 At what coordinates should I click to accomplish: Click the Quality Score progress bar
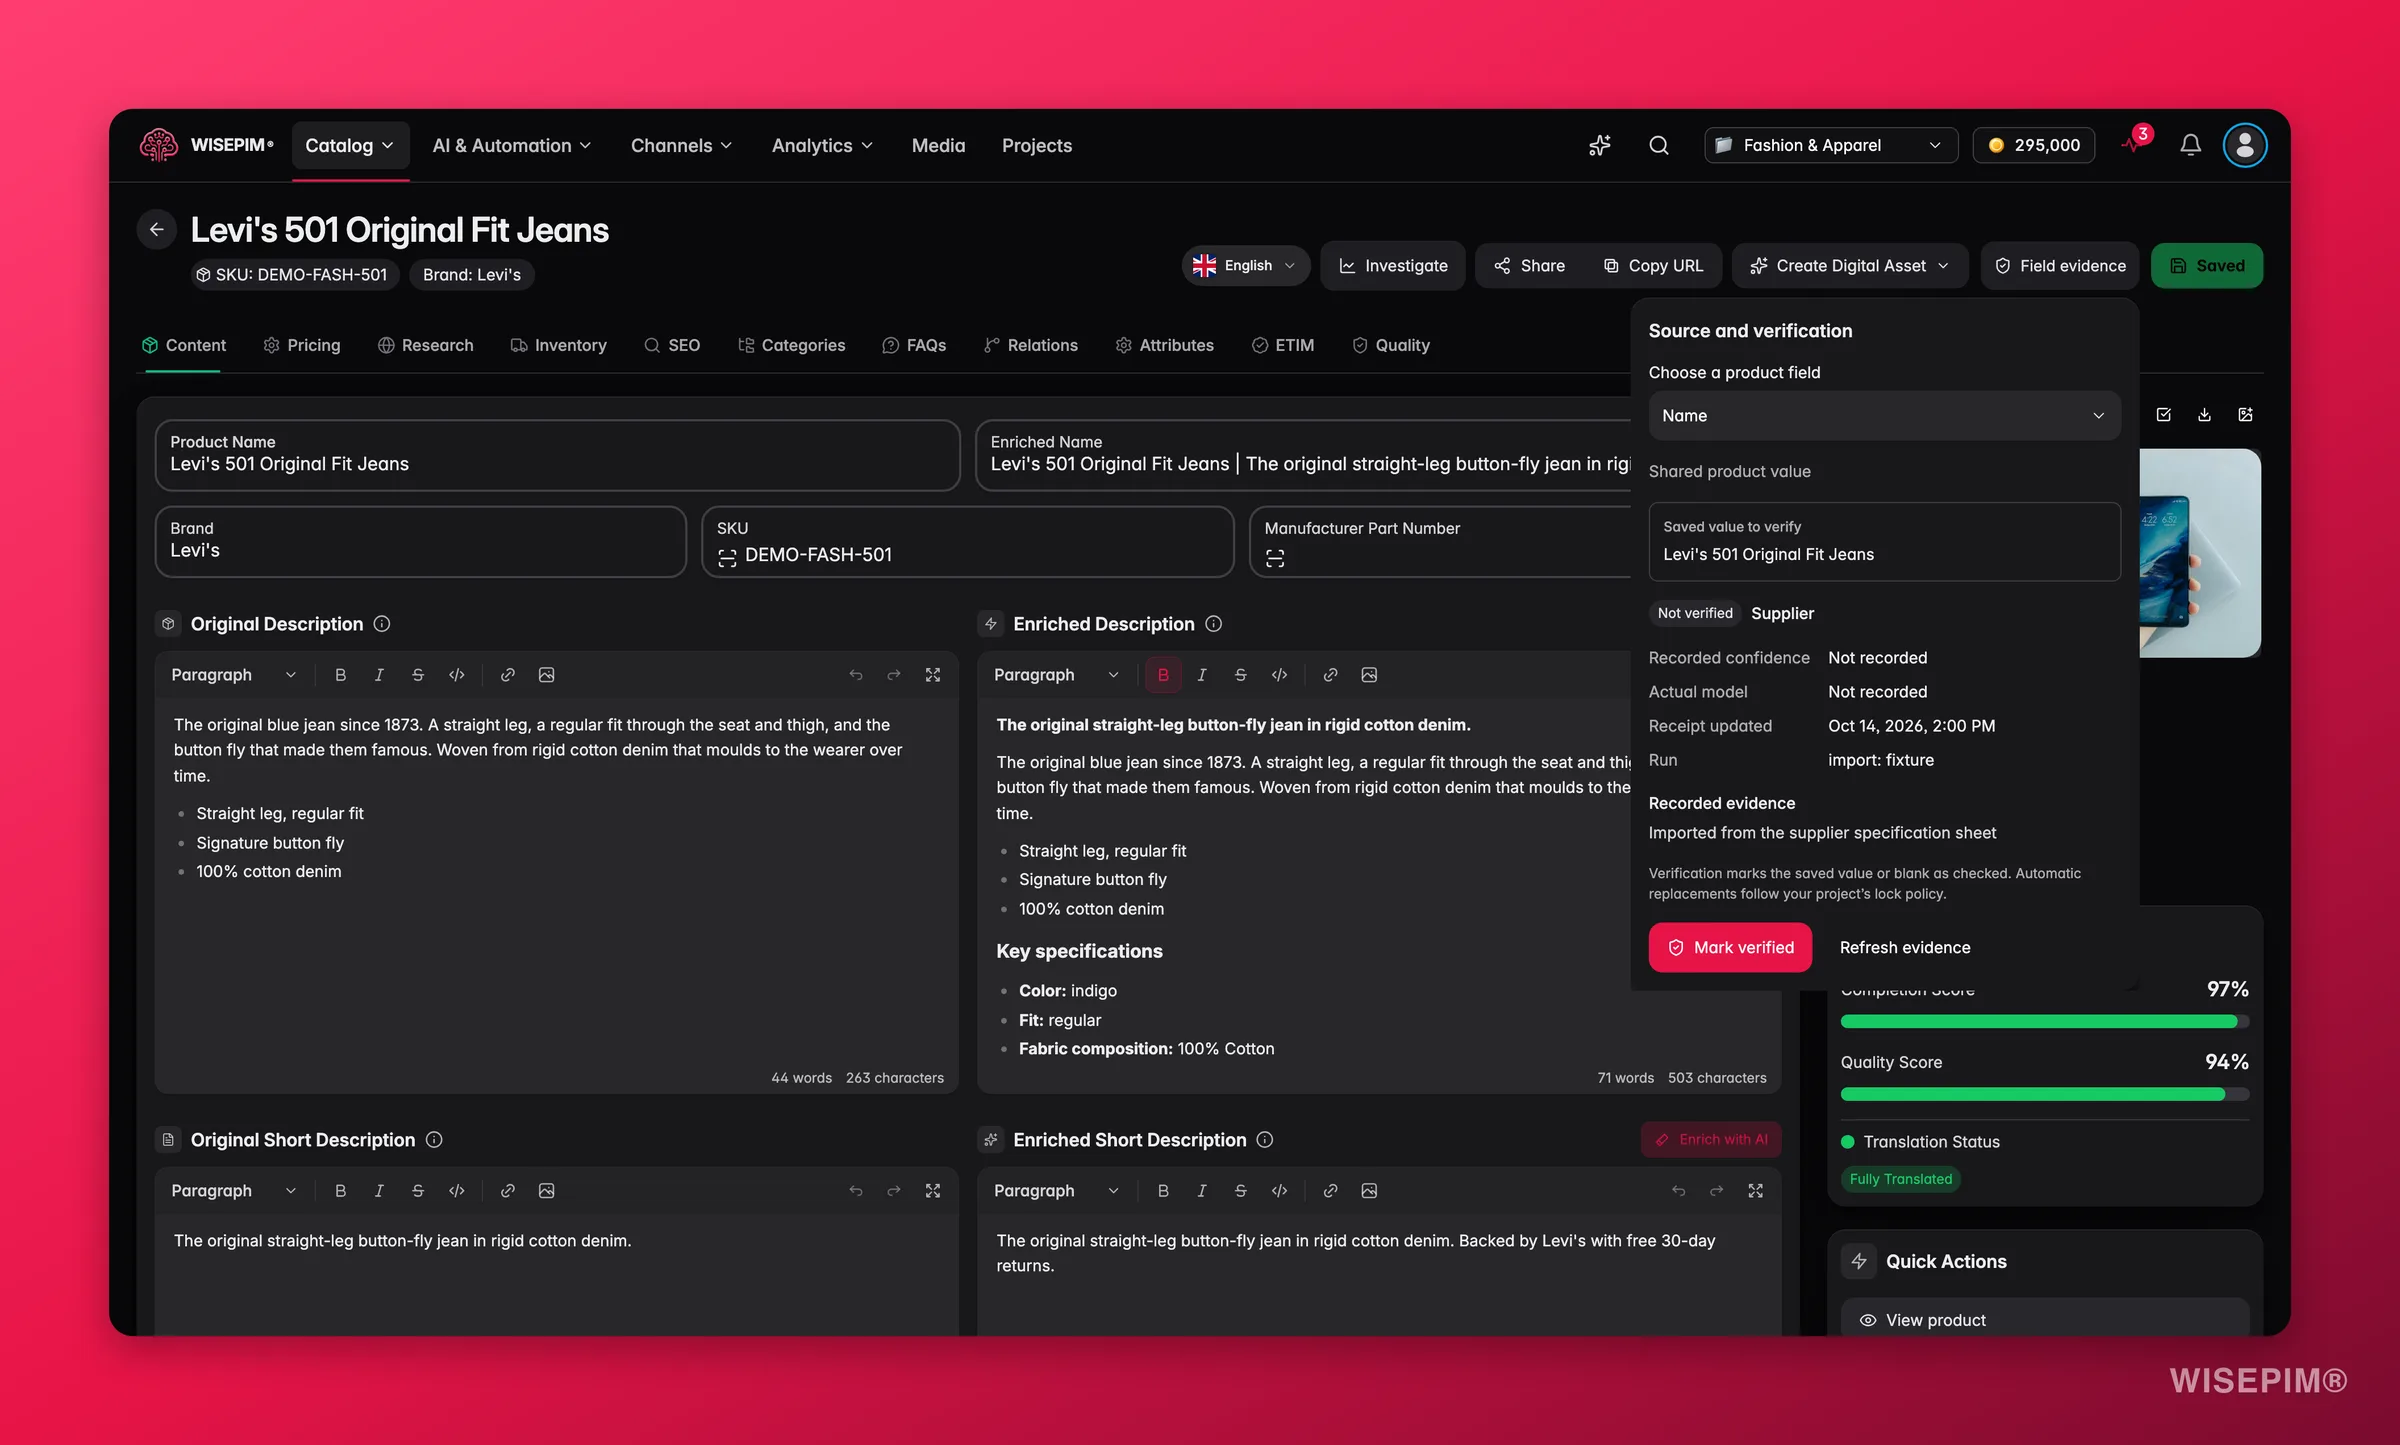tap(2044, 1095)
